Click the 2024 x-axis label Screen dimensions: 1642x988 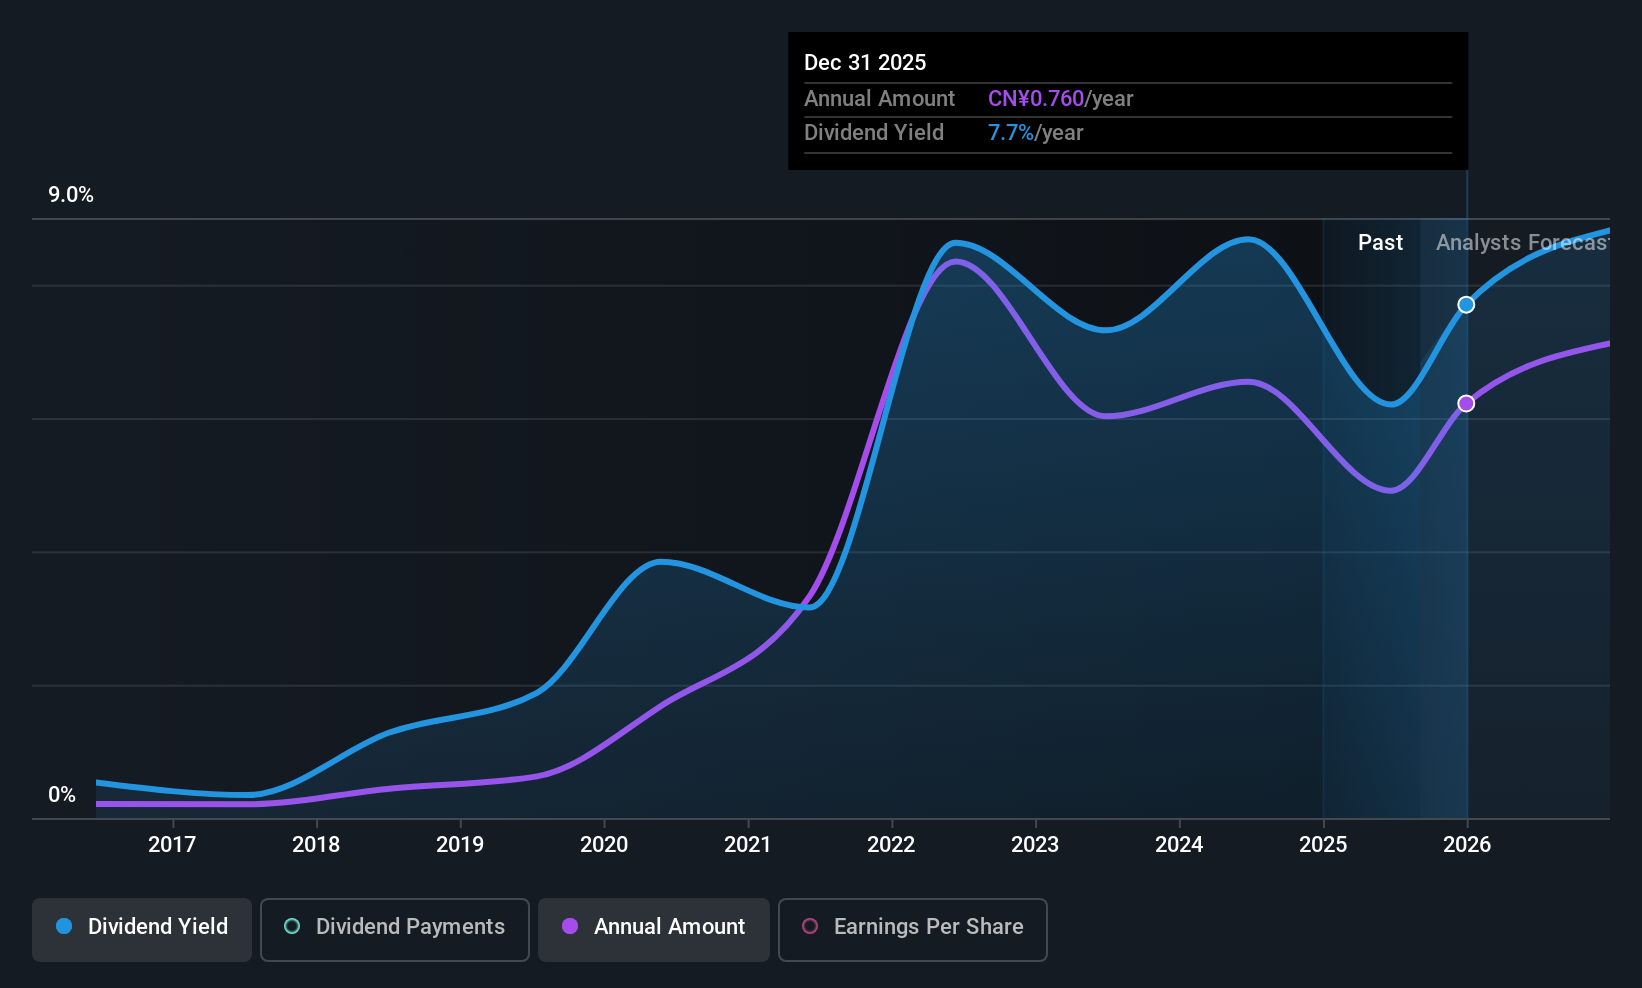pyautogui.click(x=1179, y=845)
